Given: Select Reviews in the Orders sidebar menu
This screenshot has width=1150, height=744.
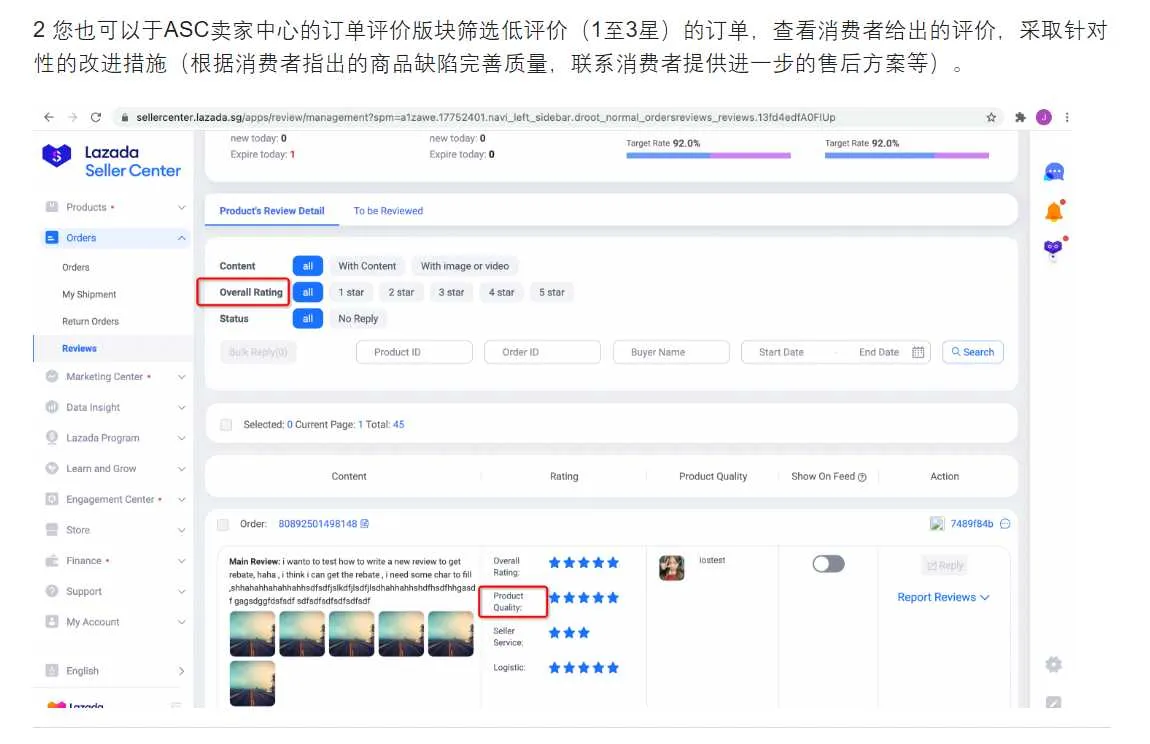Looking at the screenshot, I should 80,348.
